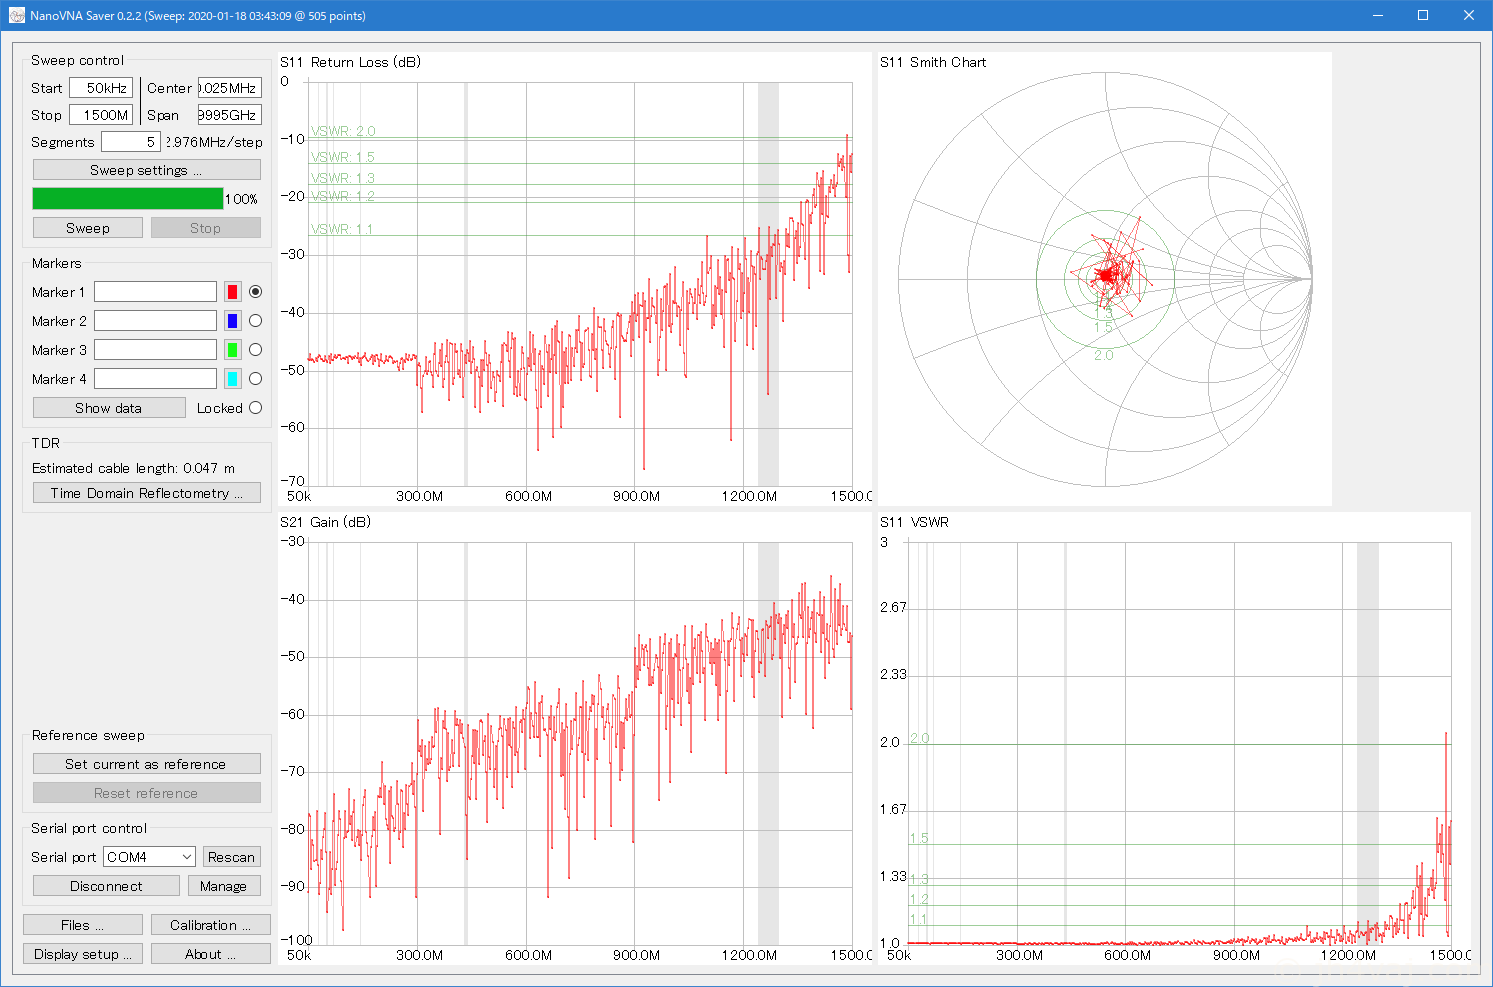This screenshot has height=987, width=1493.
Task: Click the Marker 3 frequency field
Action: pyautogui.click(x=155, y=350)
